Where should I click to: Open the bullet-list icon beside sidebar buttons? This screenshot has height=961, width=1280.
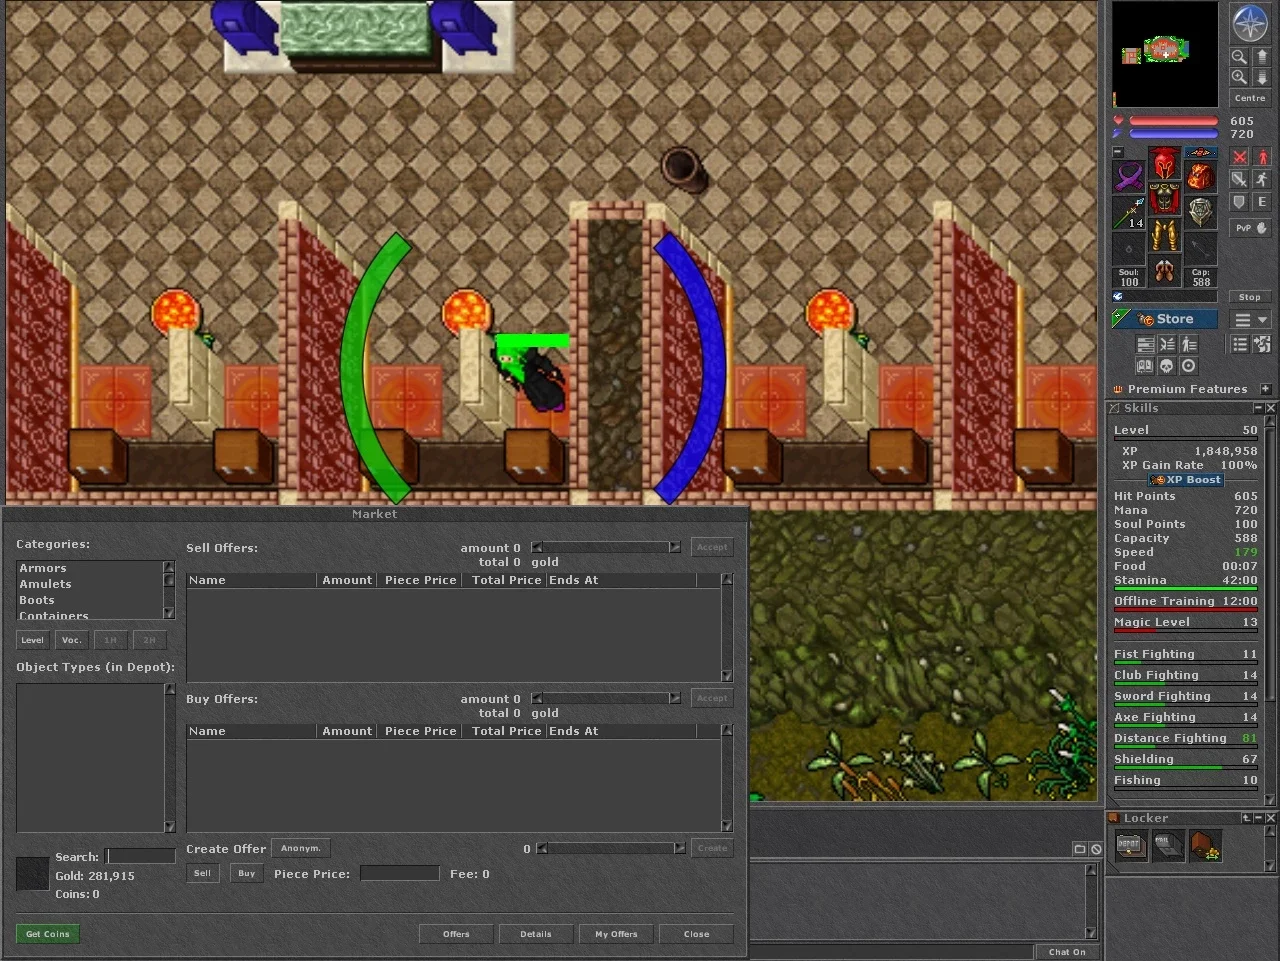coord(1240,344)
